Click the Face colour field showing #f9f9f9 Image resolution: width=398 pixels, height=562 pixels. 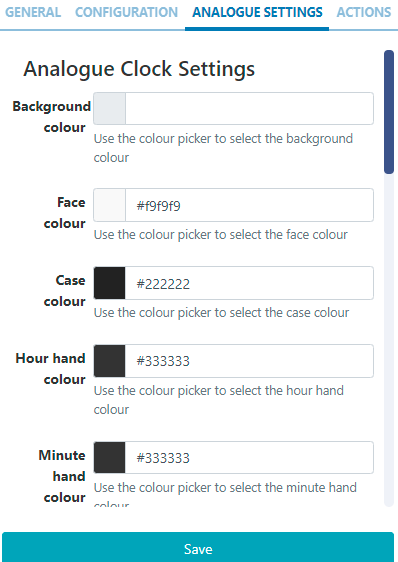pos(249,205)
